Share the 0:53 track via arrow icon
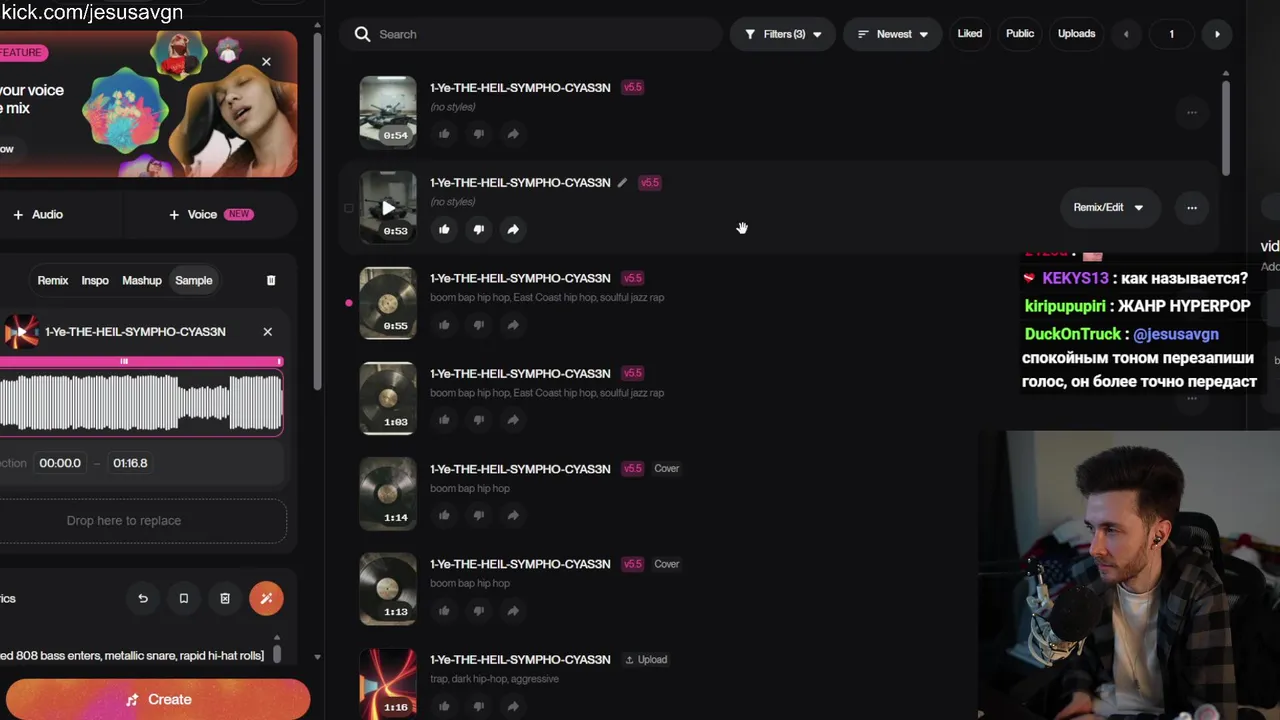Screen dimensions: 1280x720 tap(512, 229)
